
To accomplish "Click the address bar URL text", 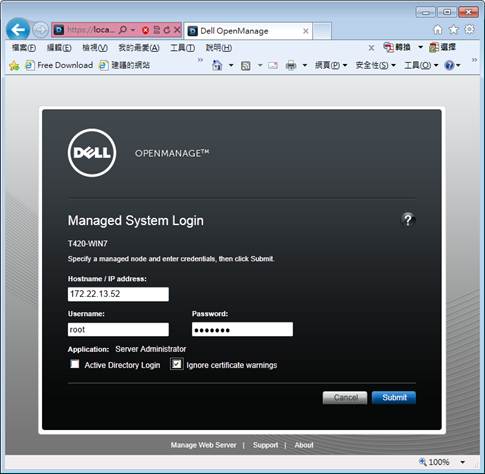I will 91,30.
